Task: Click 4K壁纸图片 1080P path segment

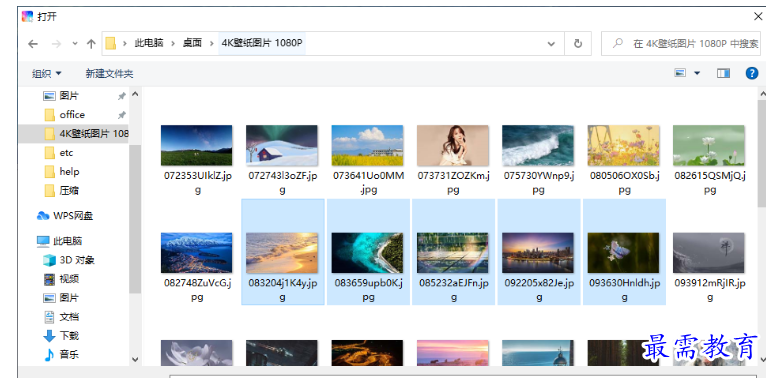Action: 262,43
